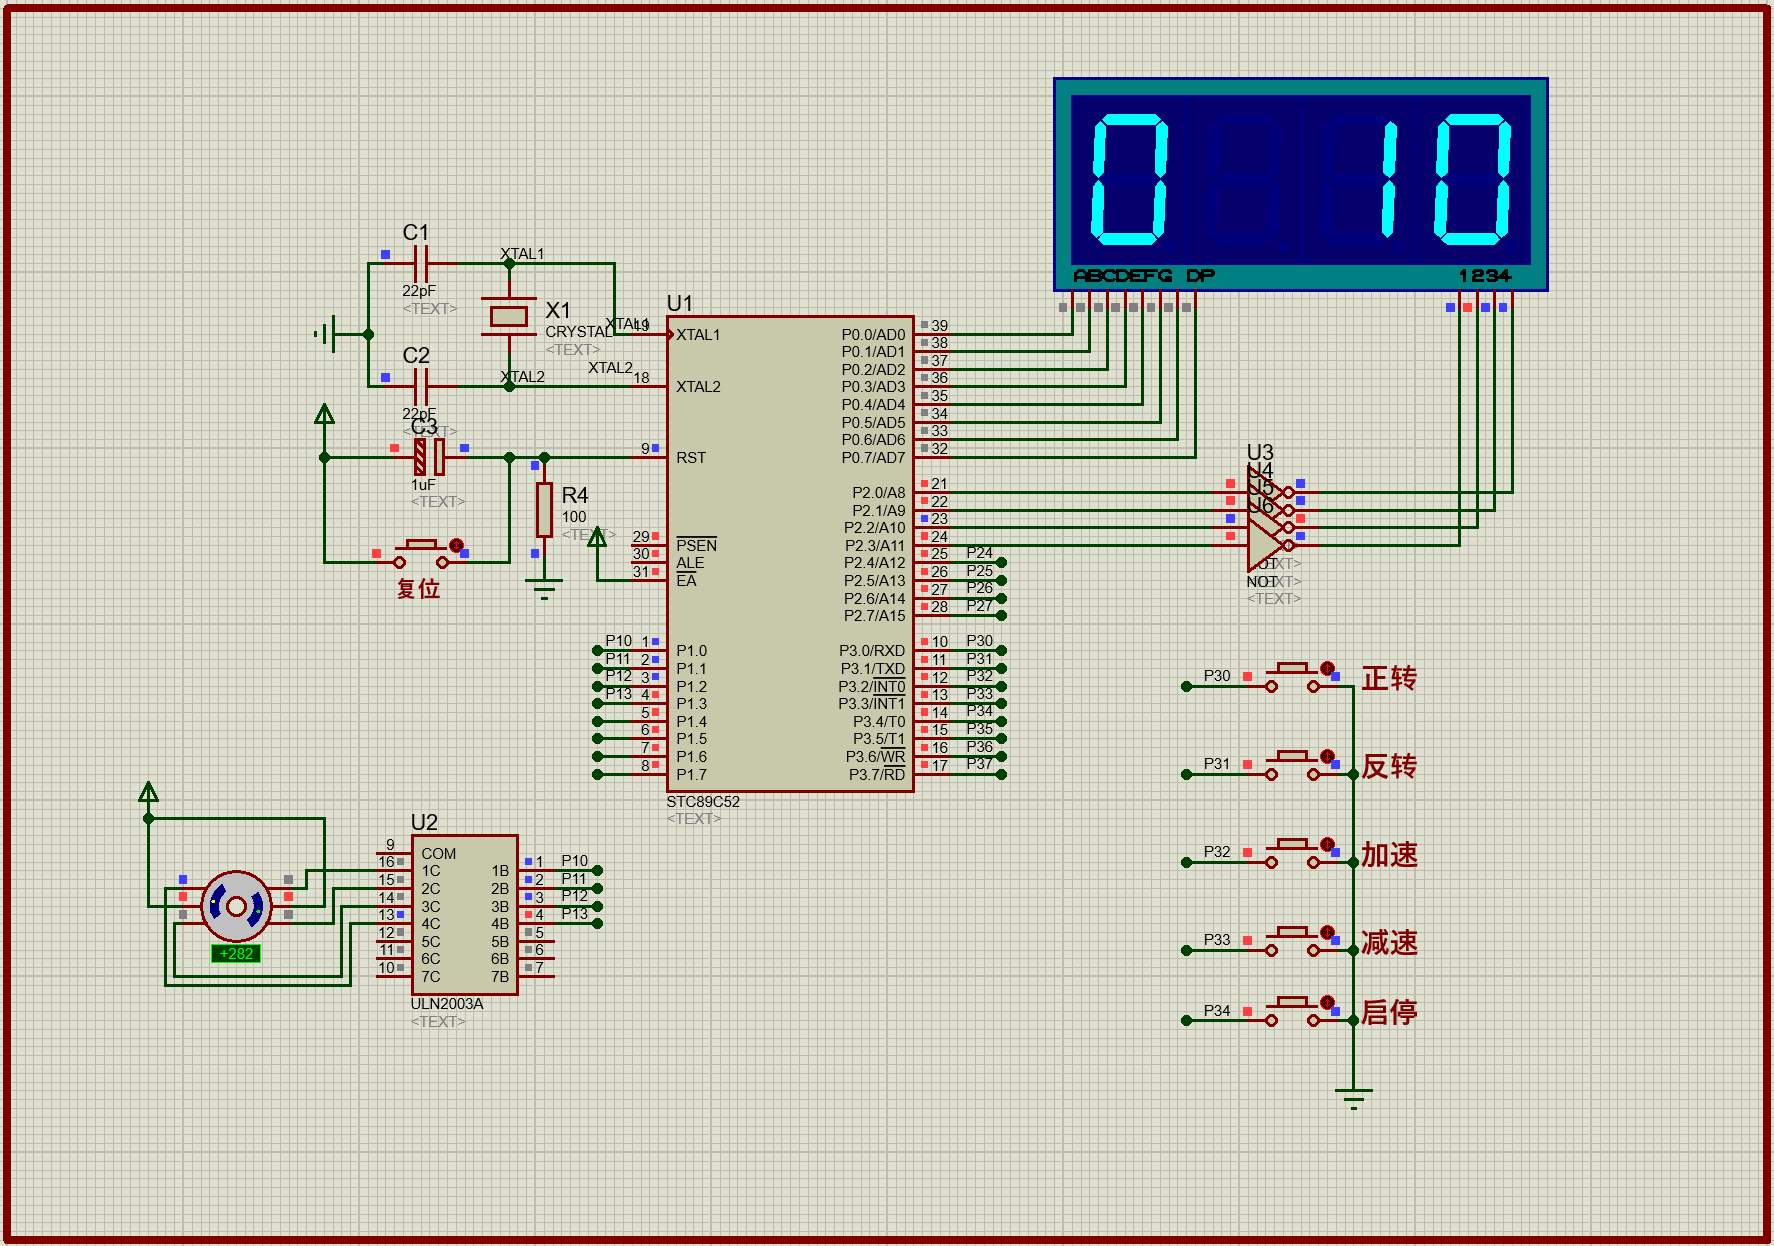Click the ULN2003A part label
This screenshot has height=1246, width=1774.
pyautogui.click(x=446, y=1004)
